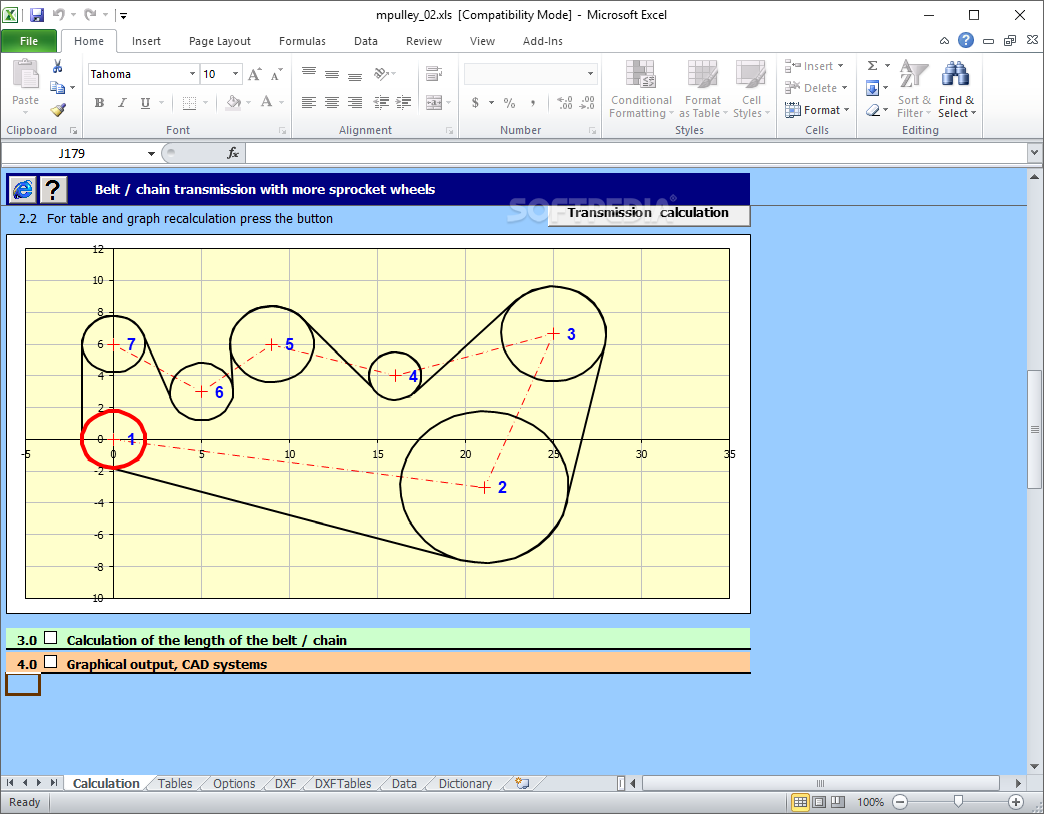Click Wrap Text icon
This screenshot has width=1044, height=814.
(x=434, y=73)
